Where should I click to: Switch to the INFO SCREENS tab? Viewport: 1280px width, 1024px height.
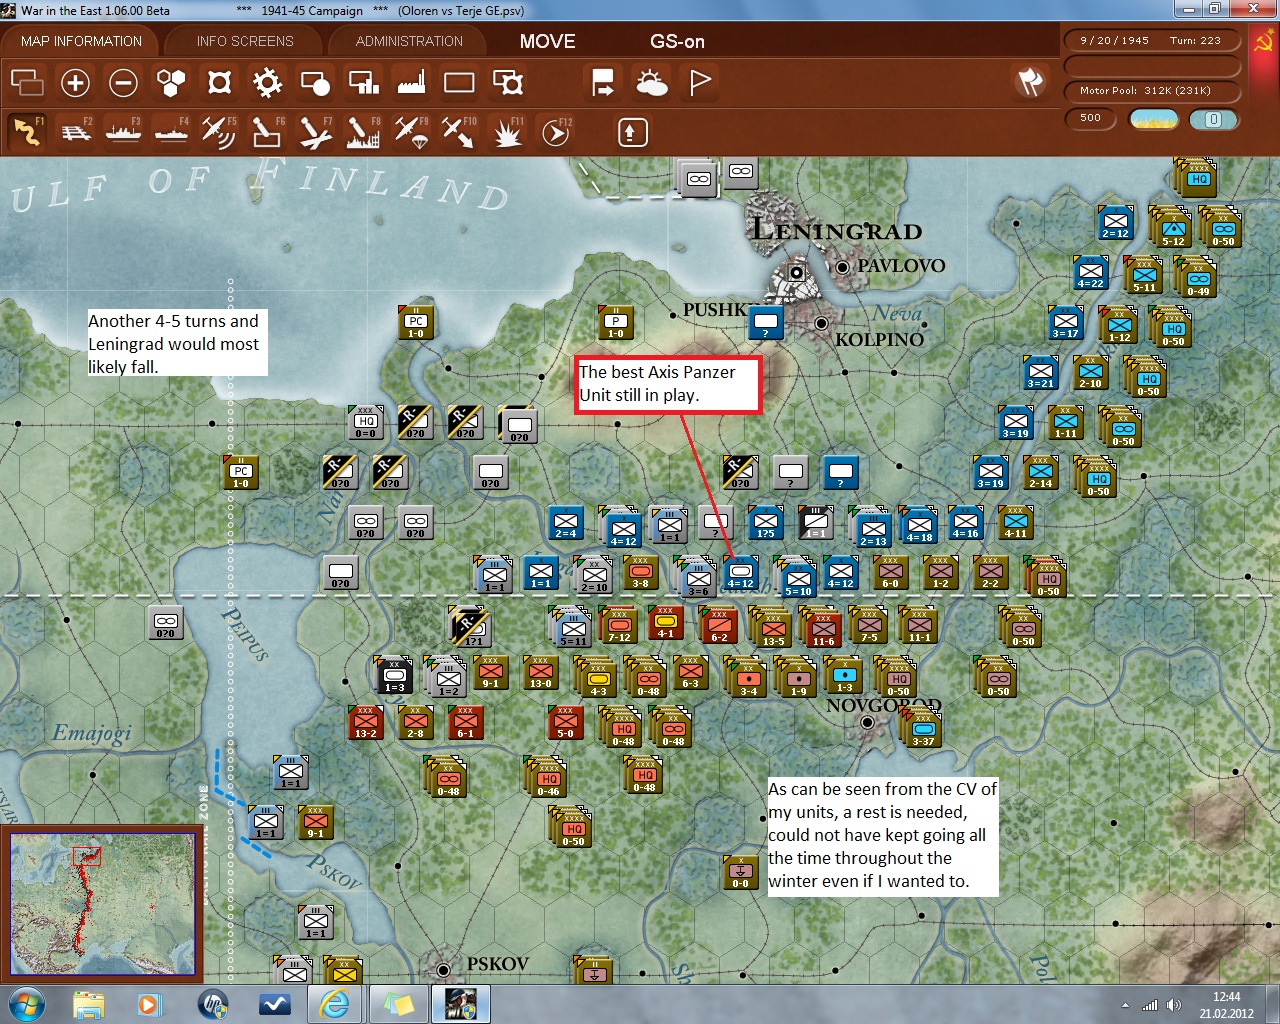(245, 41)
